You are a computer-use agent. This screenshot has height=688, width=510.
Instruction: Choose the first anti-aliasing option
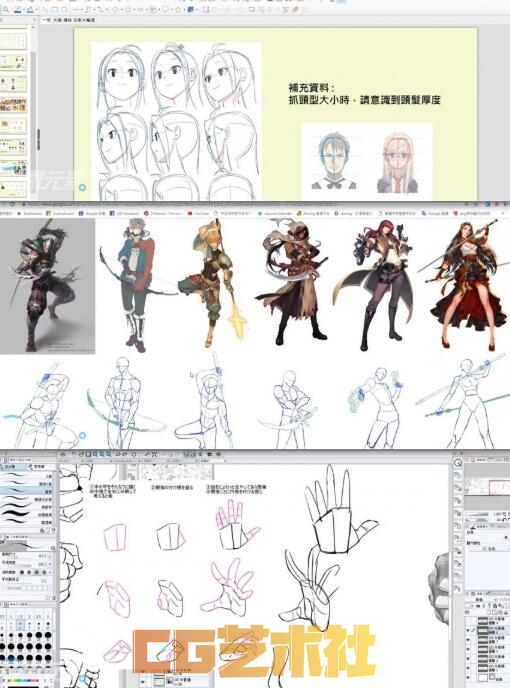22,572
